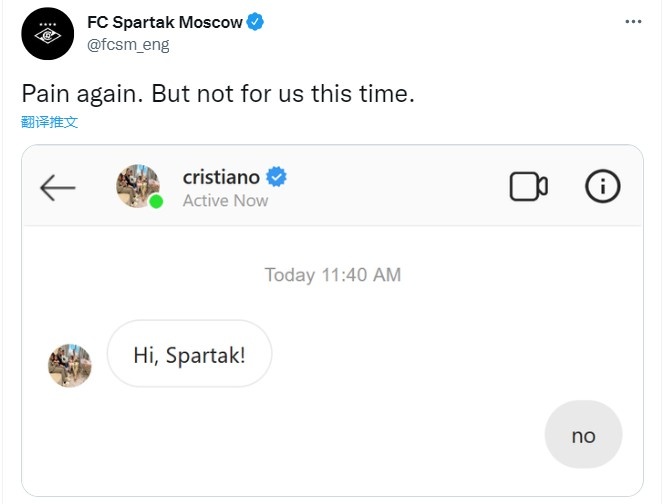Open the FC Spartak Moscow profile name
Image resolution: width=665 pixels, height=504 pixels.
[x=164, y=22]
